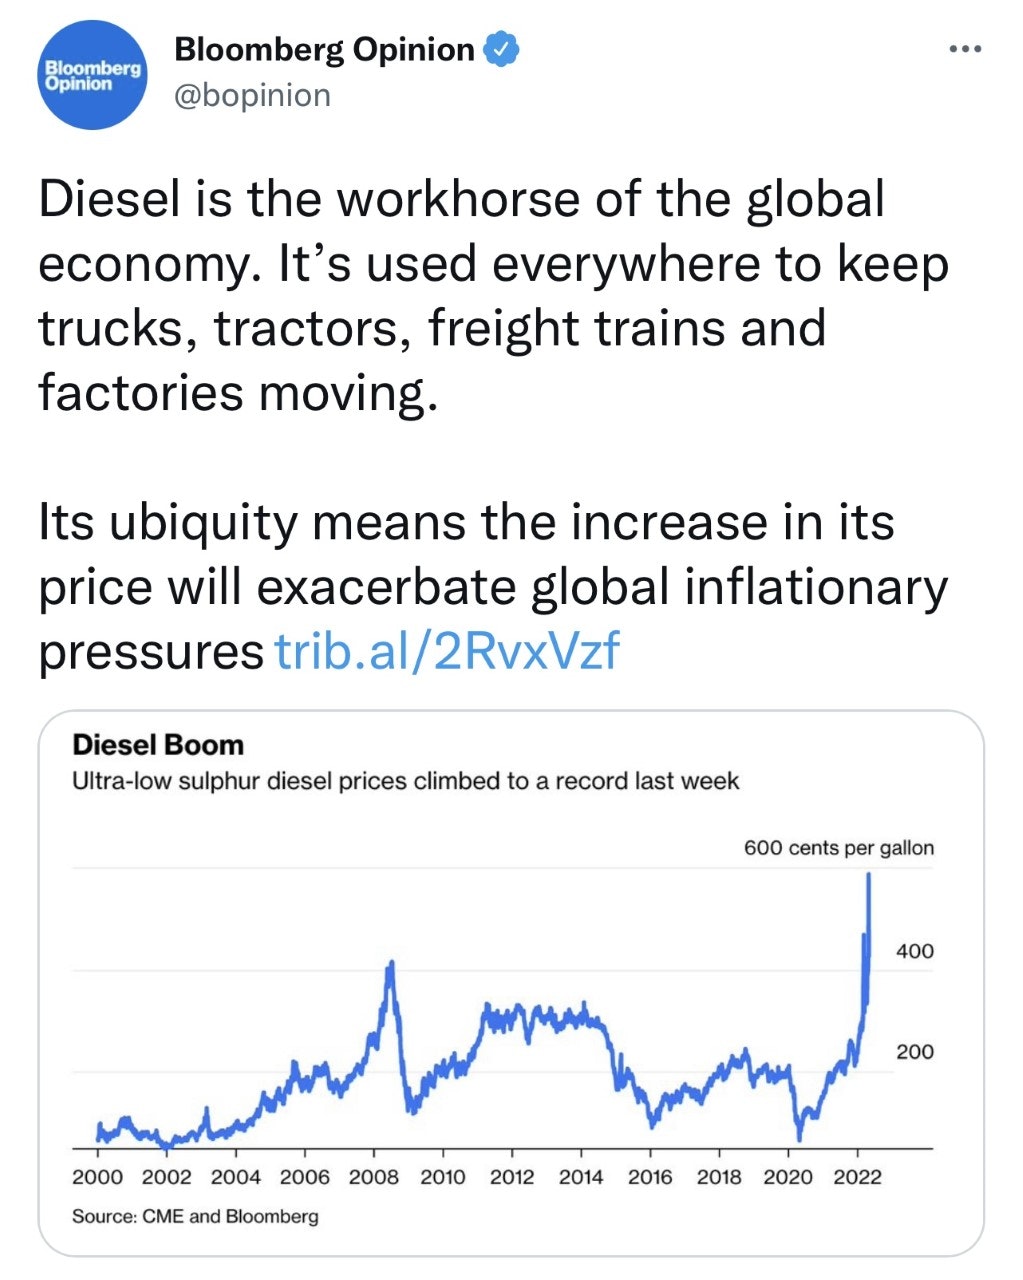Select the 2008 x-axis year label
Image resolution: width=1023 pixels, height=1280 pixels.
tap(373, 1177)
